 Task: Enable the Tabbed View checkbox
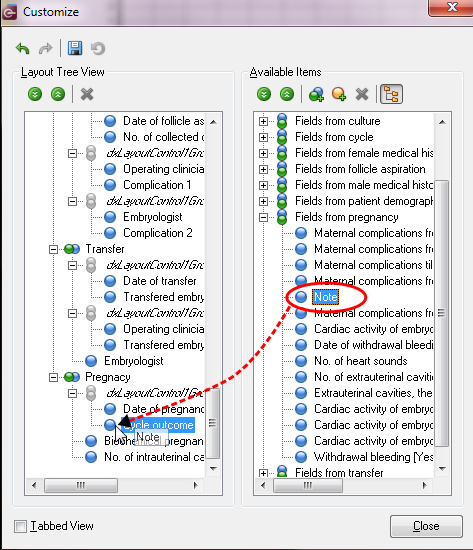[x=20, y=526]
